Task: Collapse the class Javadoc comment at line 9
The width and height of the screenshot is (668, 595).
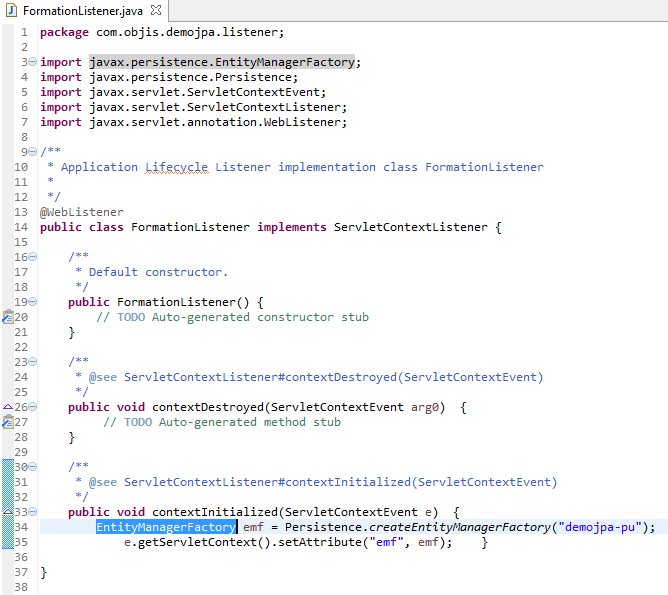Action: click(33, 152)
